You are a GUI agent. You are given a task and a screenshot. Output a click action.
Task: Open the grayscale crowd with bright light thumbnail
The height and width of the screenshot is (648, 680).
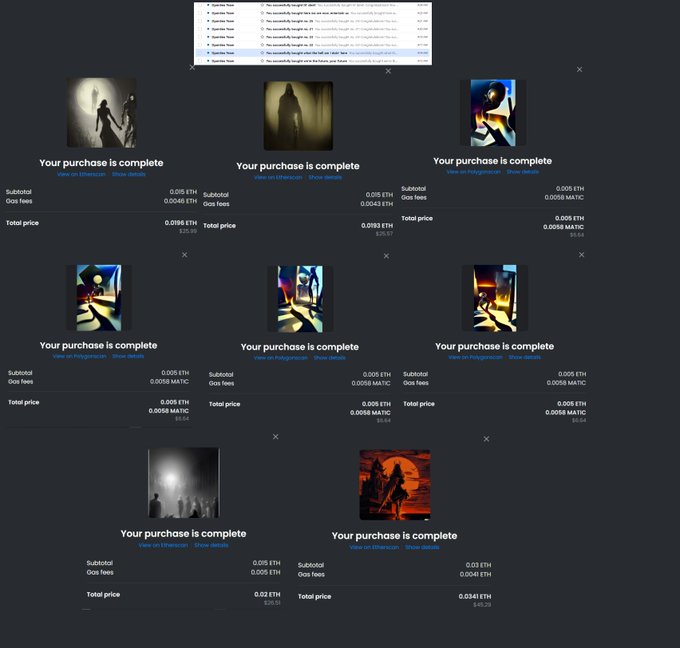click(184, 483)
